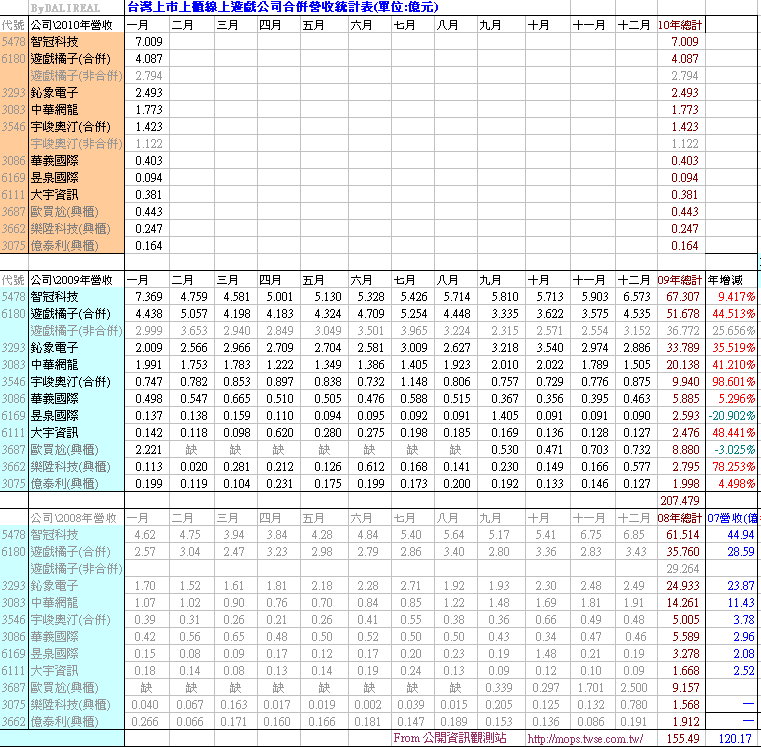Viewport: 761px width, 747px height.
Task: Click the 09年總計 column header
Action: (680, 280)
